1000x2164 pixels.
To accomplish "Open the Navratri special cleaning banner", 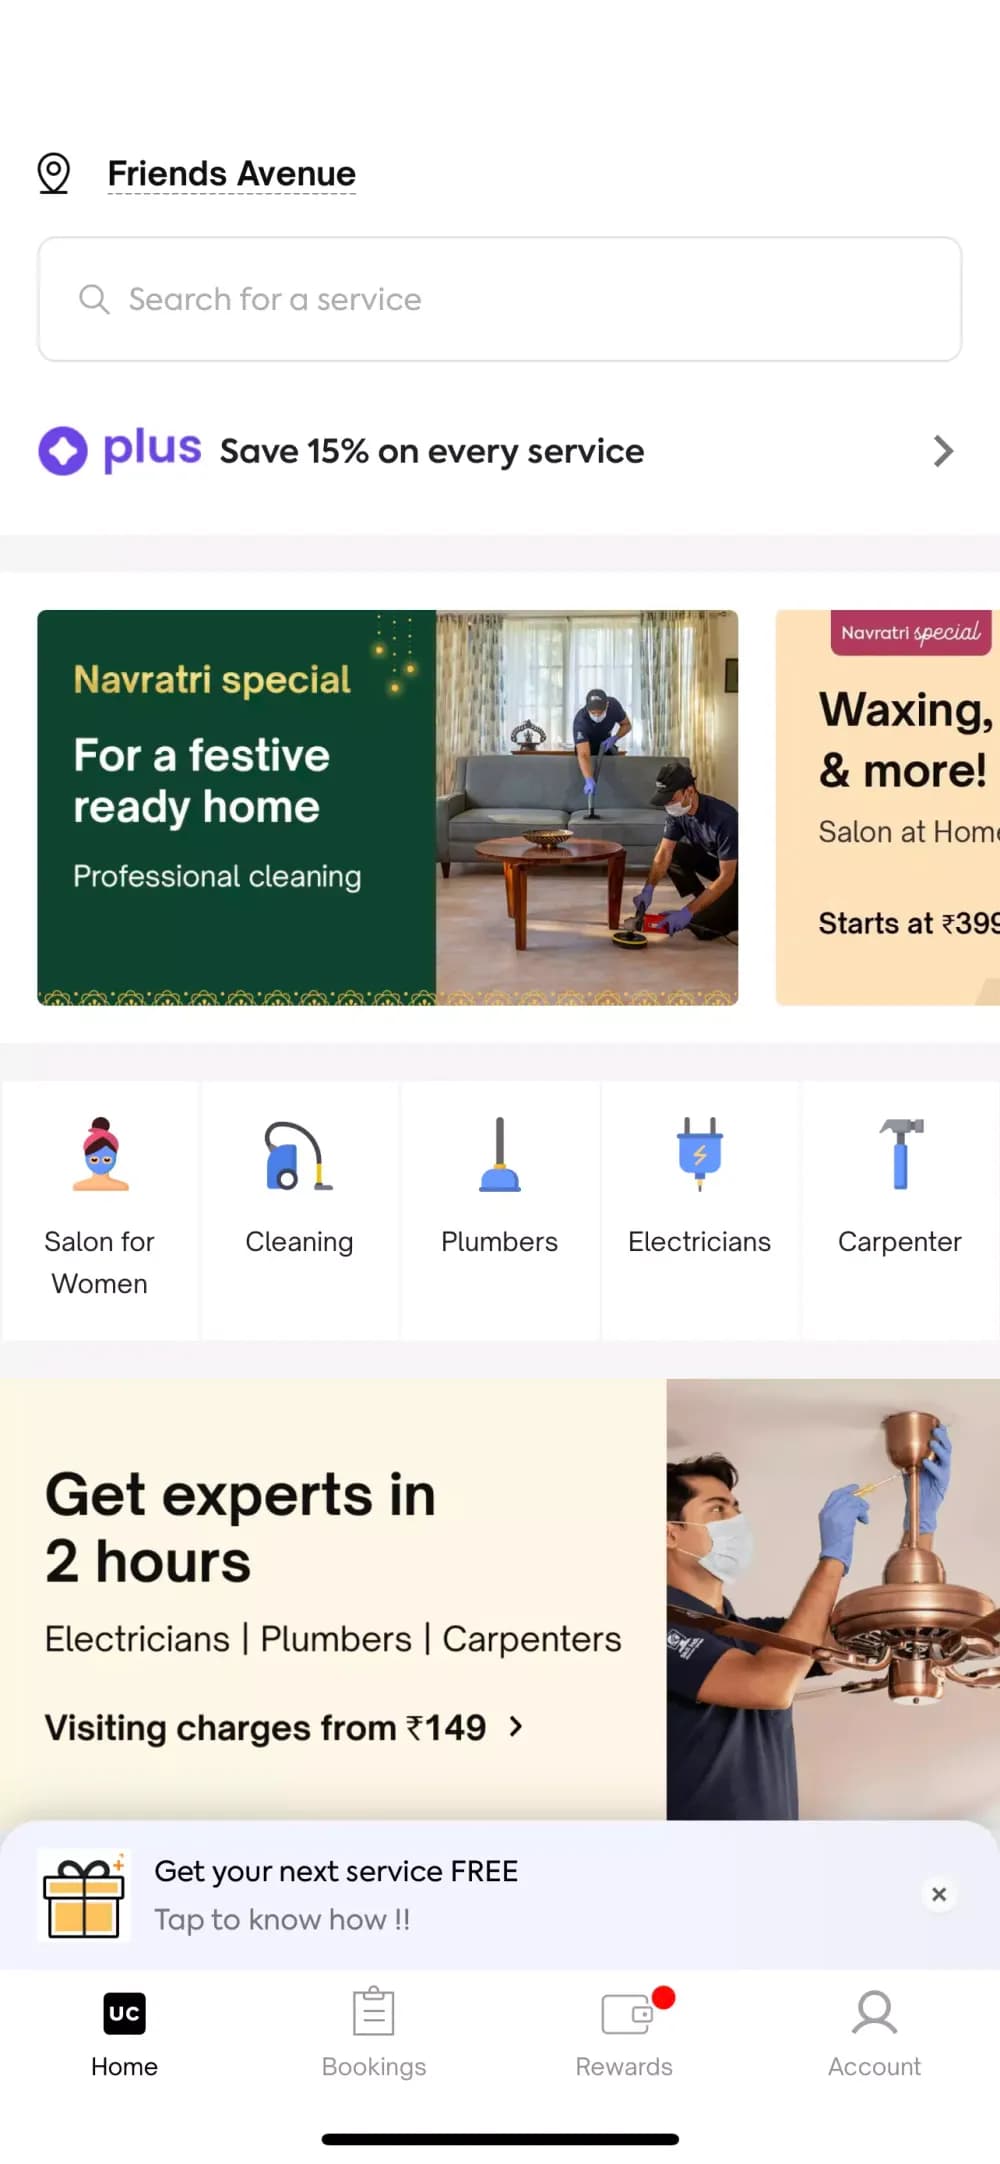I will 388,808.
